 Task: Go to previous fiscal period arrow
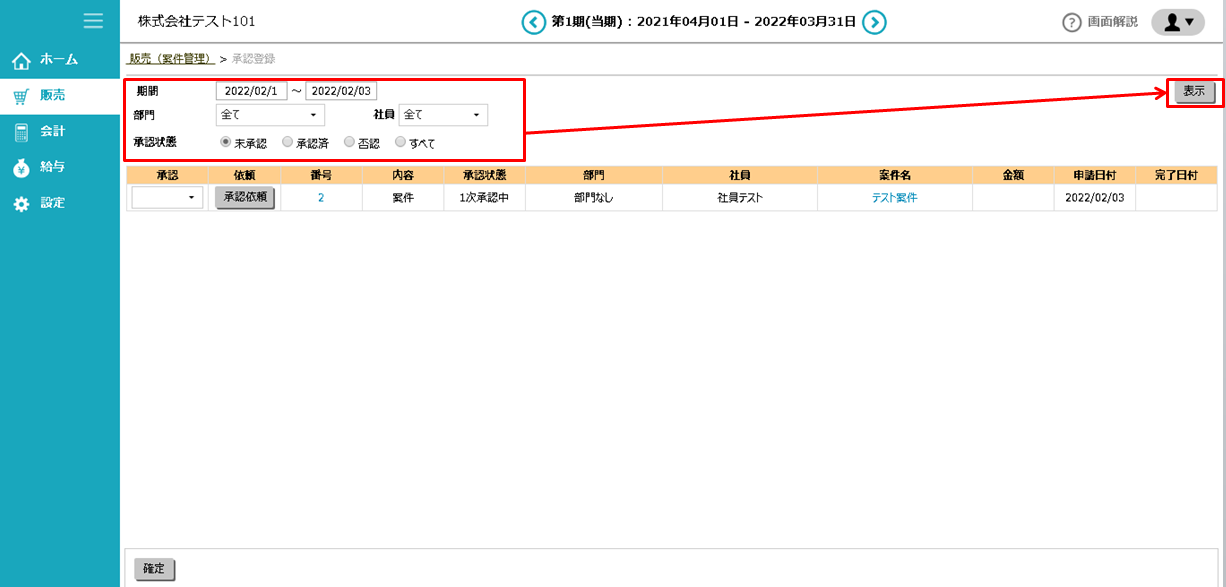pos(534,22)
